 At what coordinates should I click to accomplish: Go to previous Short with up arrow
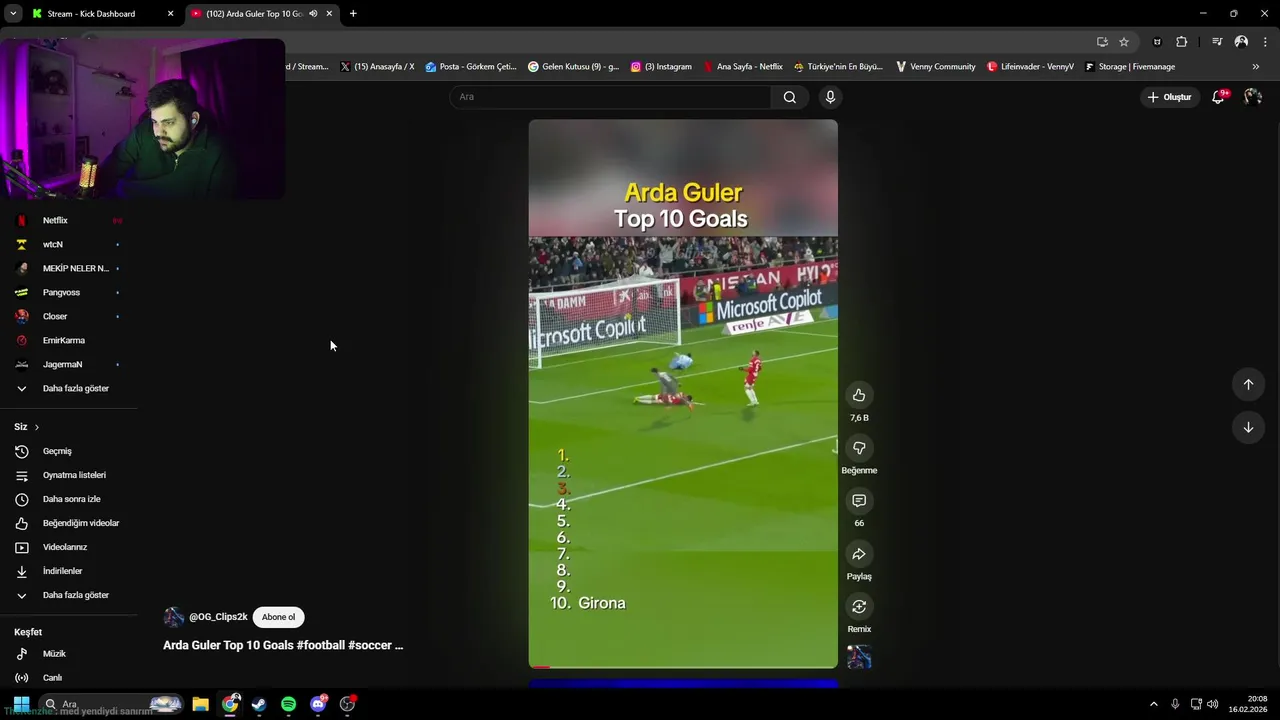tap(1248, 384)
